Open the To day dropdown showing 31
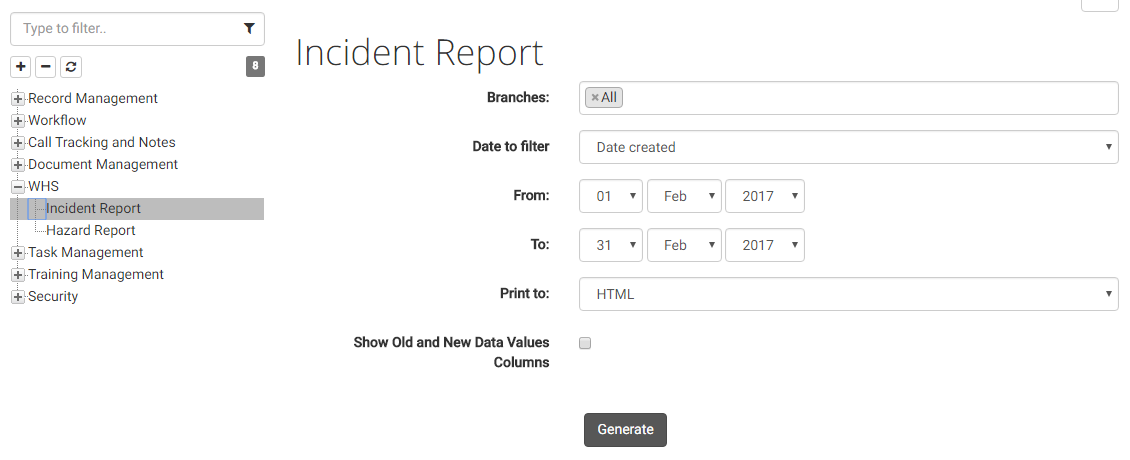This screenshot has width=1130, height=460. 611,245
